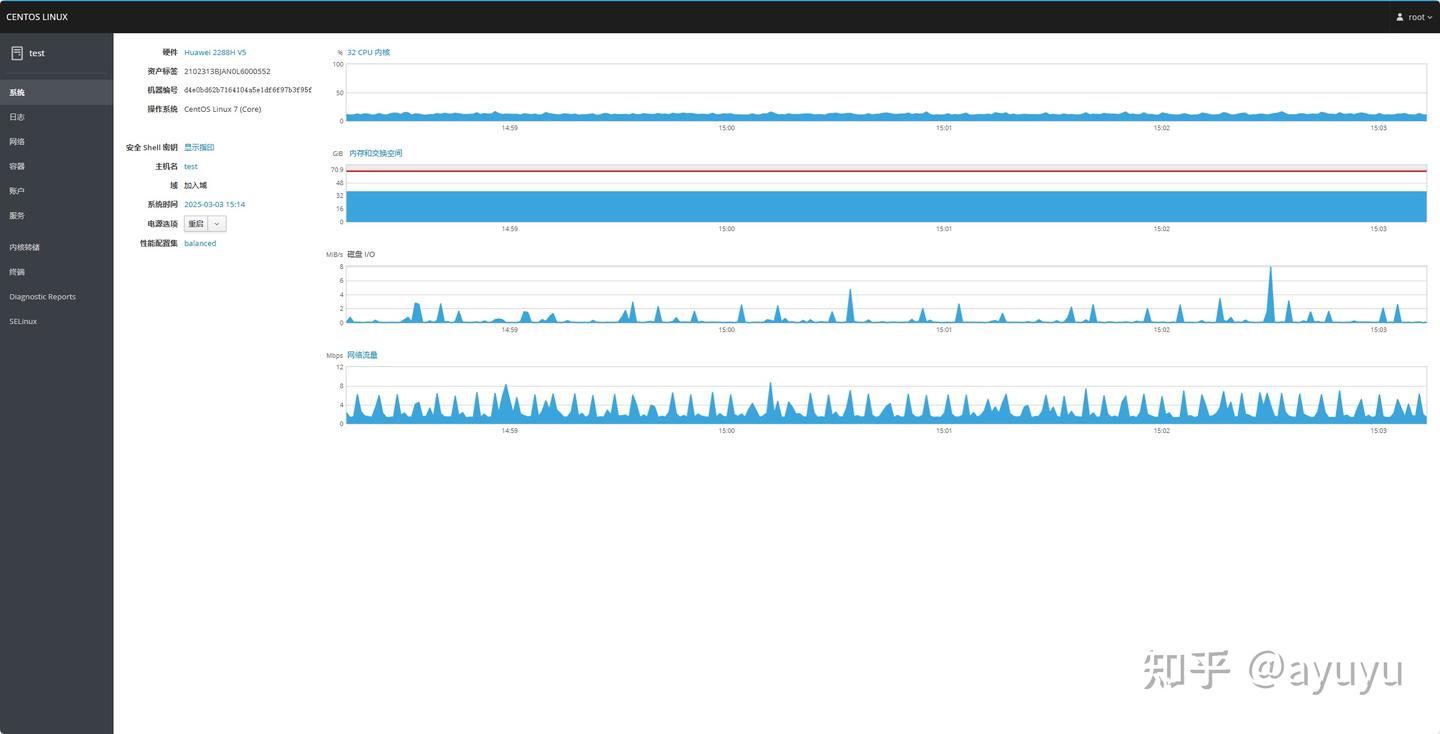The image size is (1440, 734).
Task: Expand the power options dropdown arrow
Action: (217, 224)
